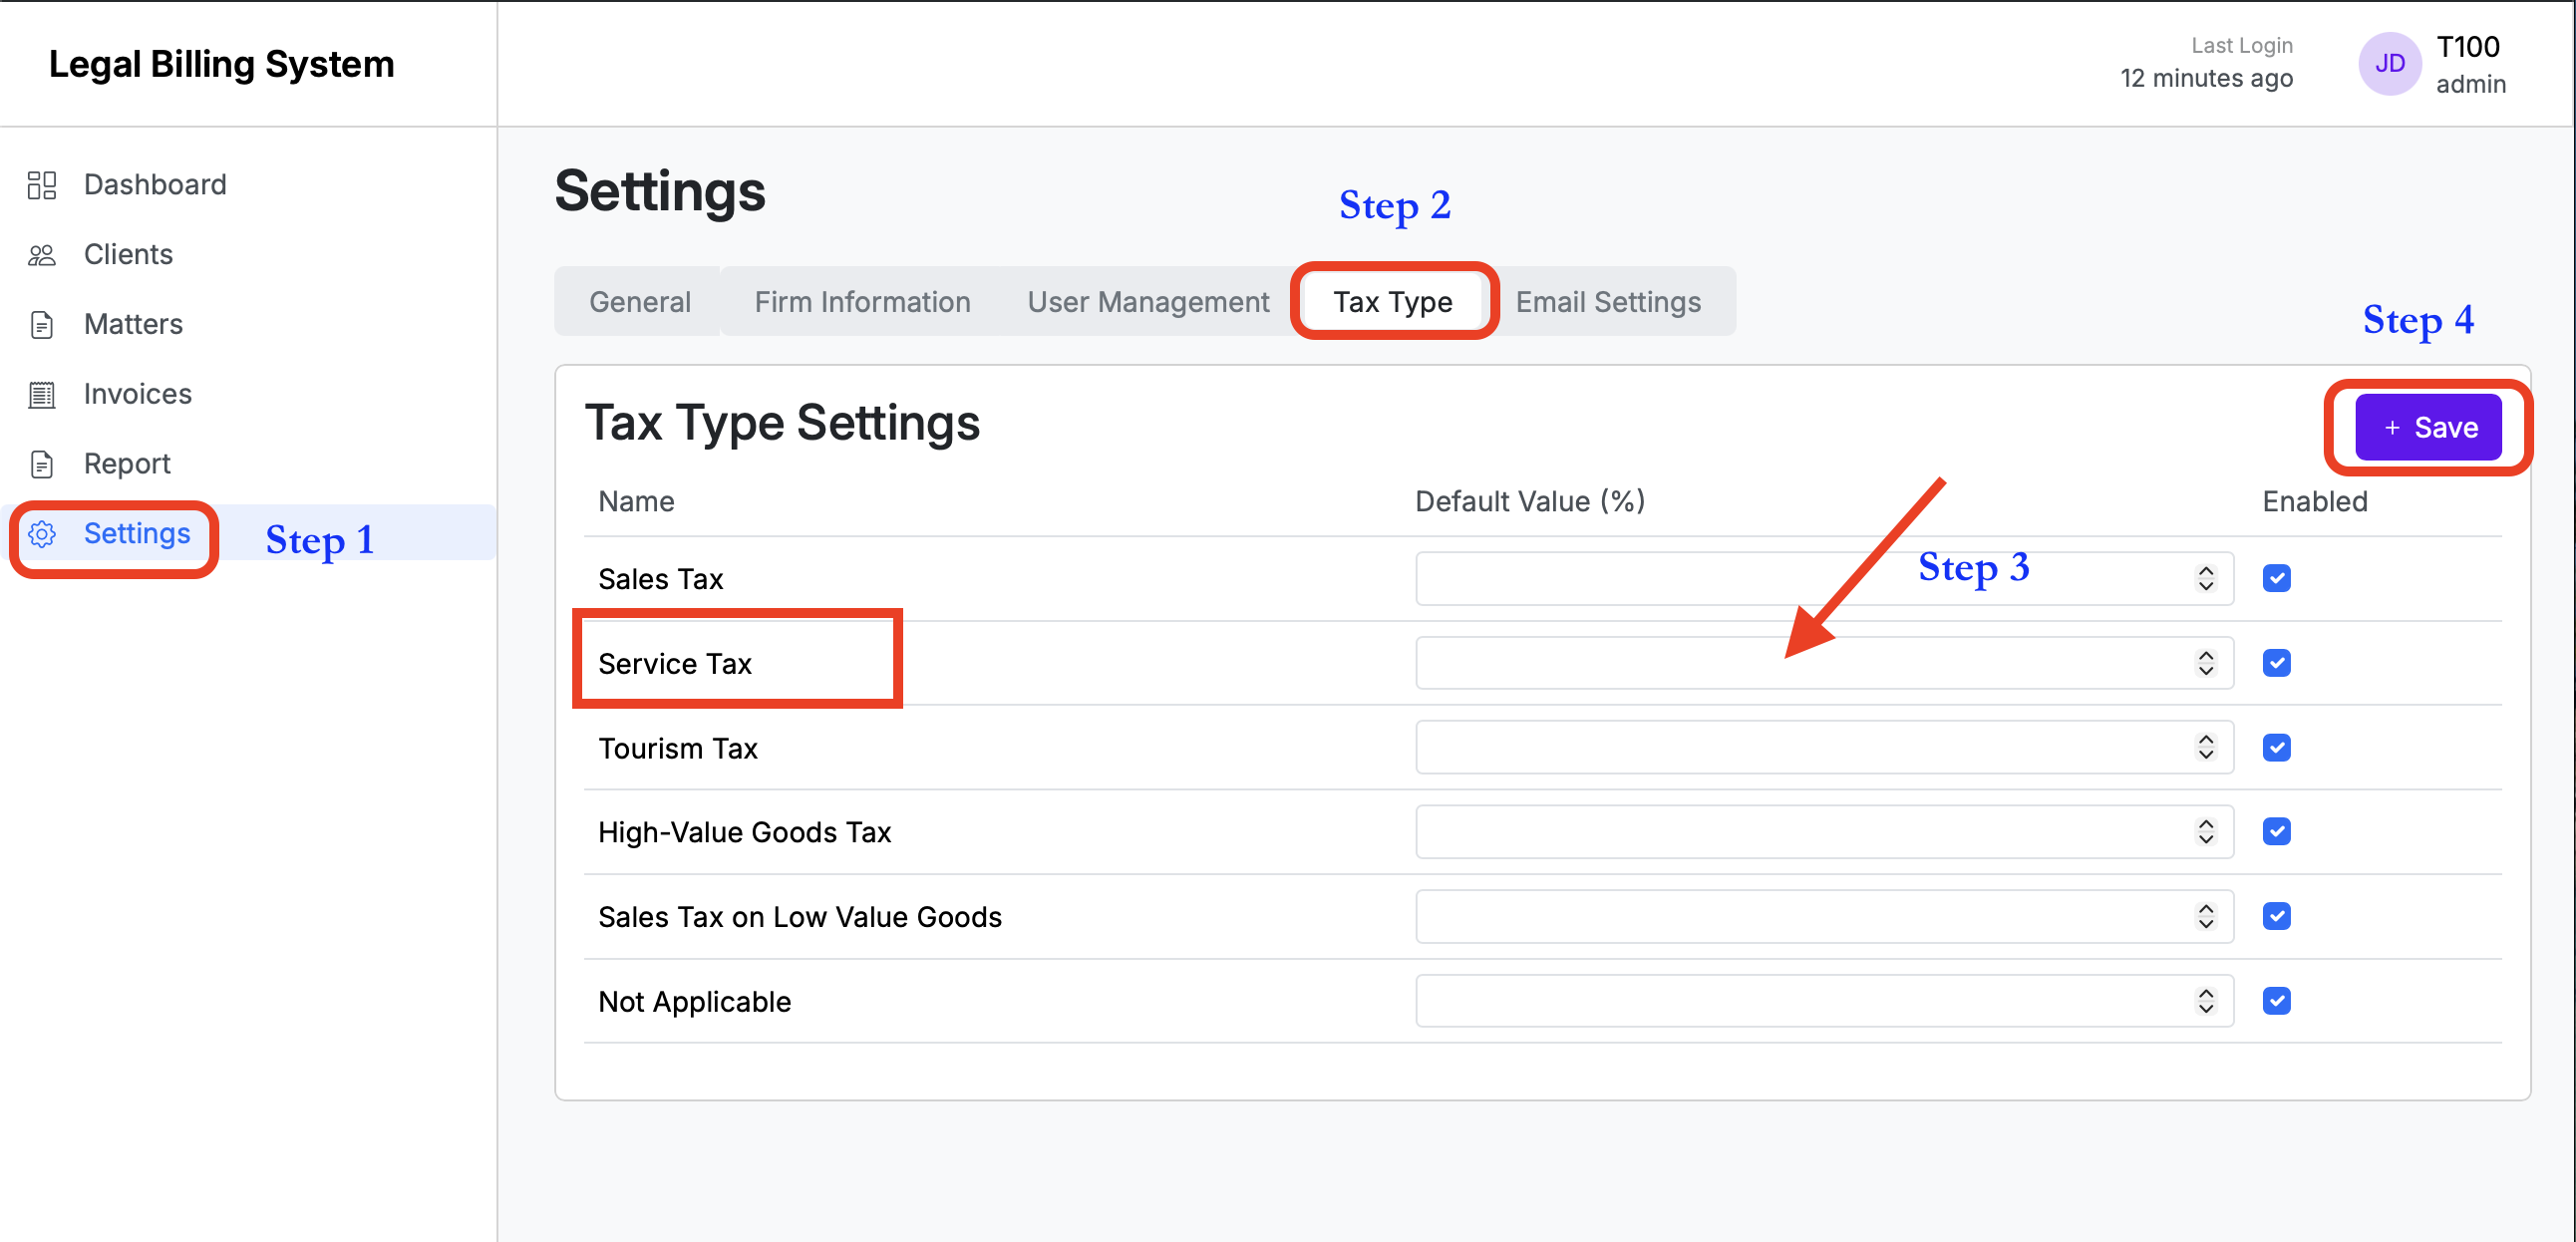Click High-Value Goods Tax stepper arrows

tap(2206, 832)
